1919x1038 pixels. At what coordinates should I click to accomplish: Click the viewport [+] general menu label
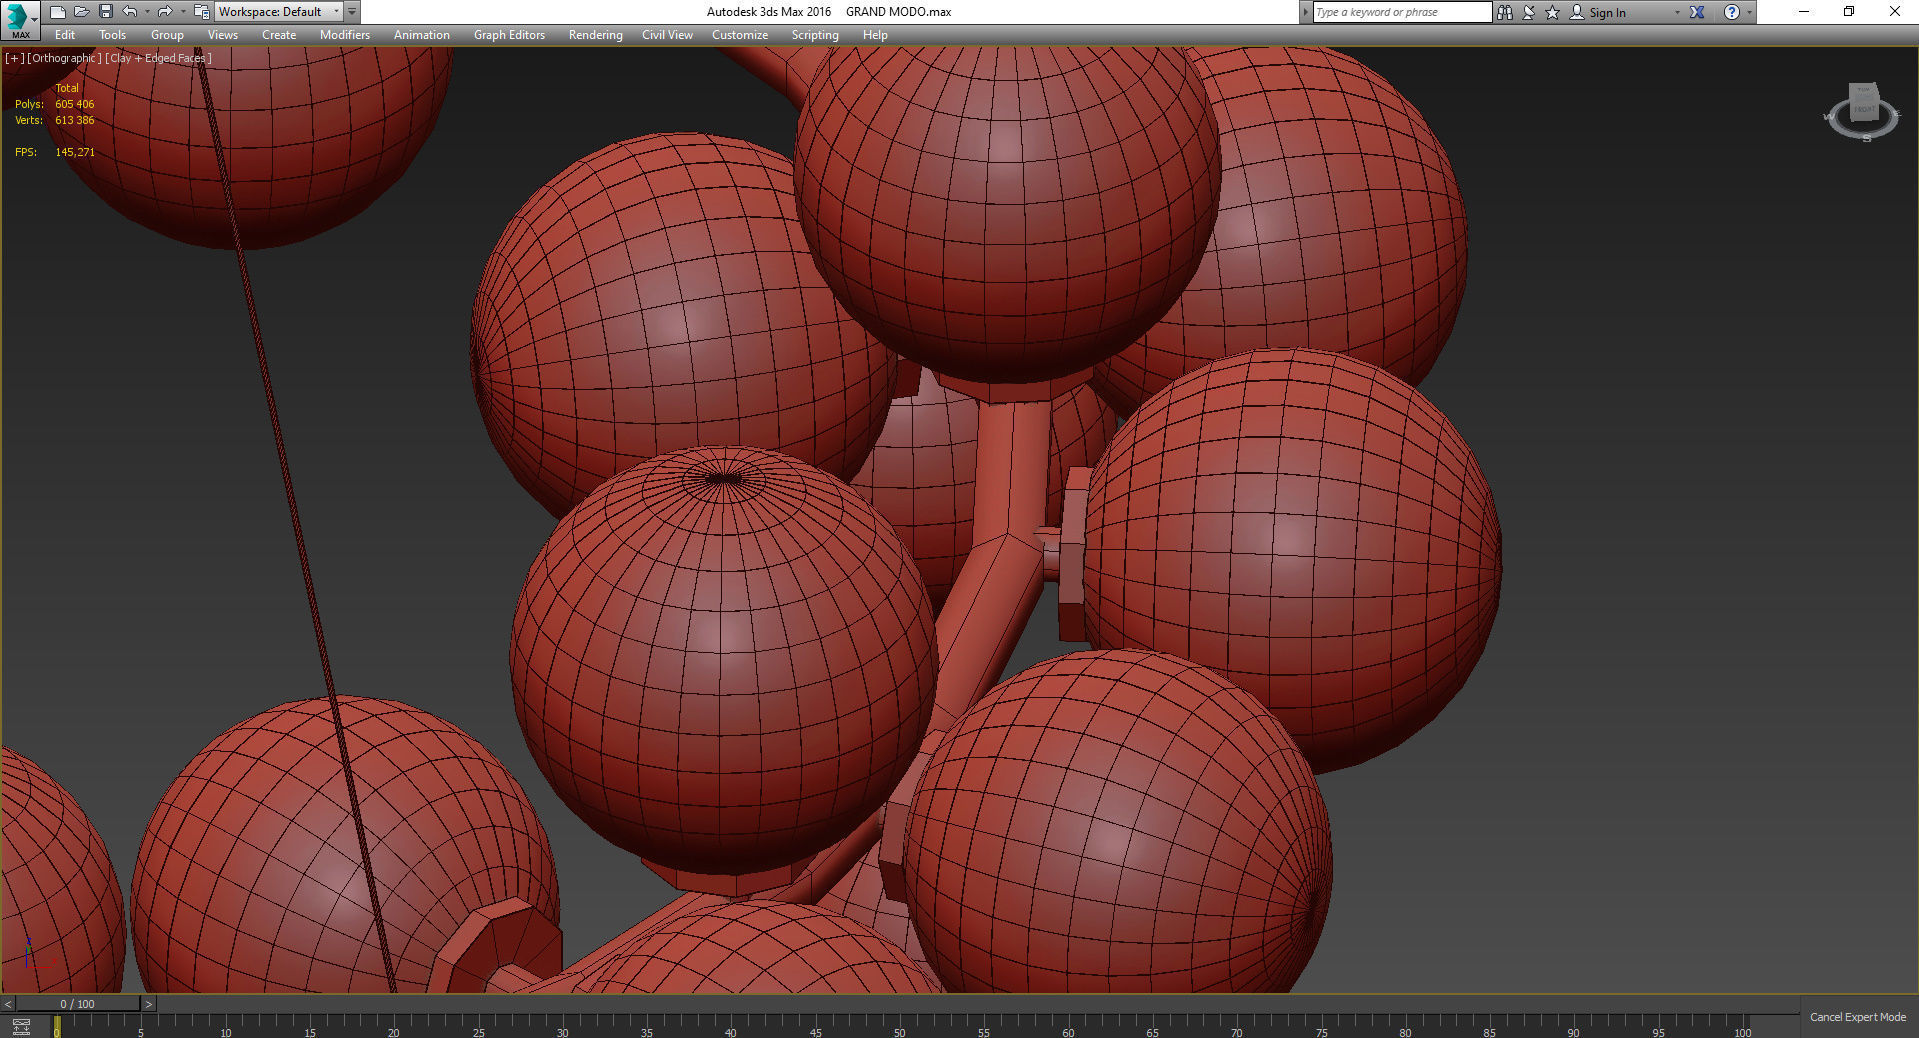pos(14,58)
